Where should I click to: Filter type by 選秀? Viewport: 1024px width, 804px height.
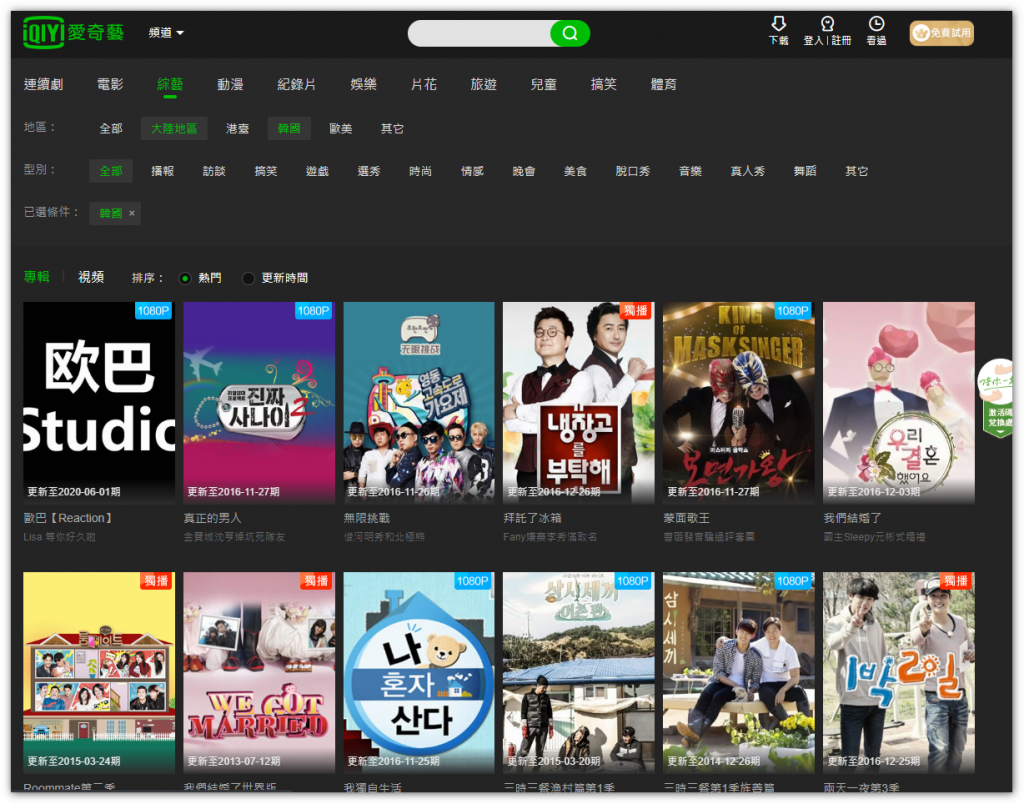pyautogui.click(x=369, y=171)
